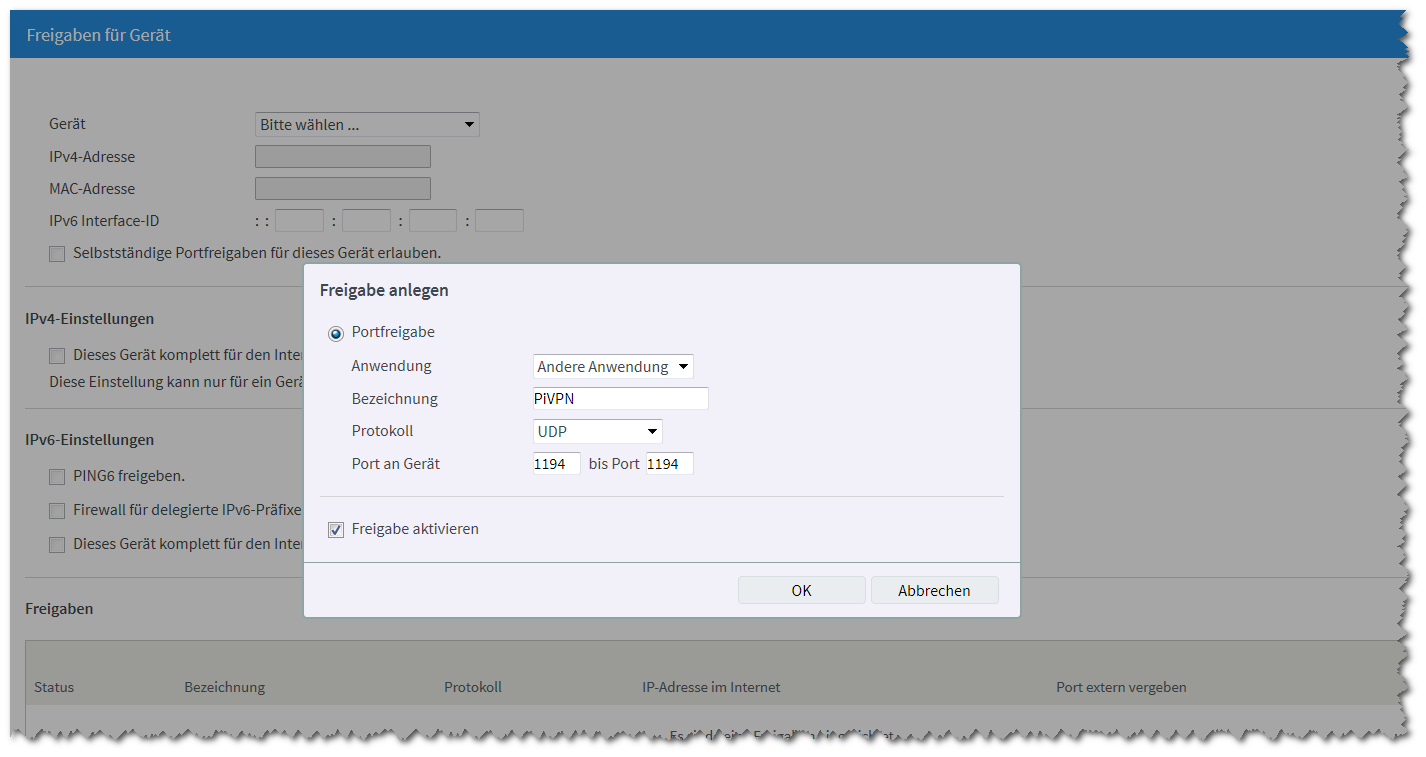Open the Anwendung dropdown

click(613, 367)
